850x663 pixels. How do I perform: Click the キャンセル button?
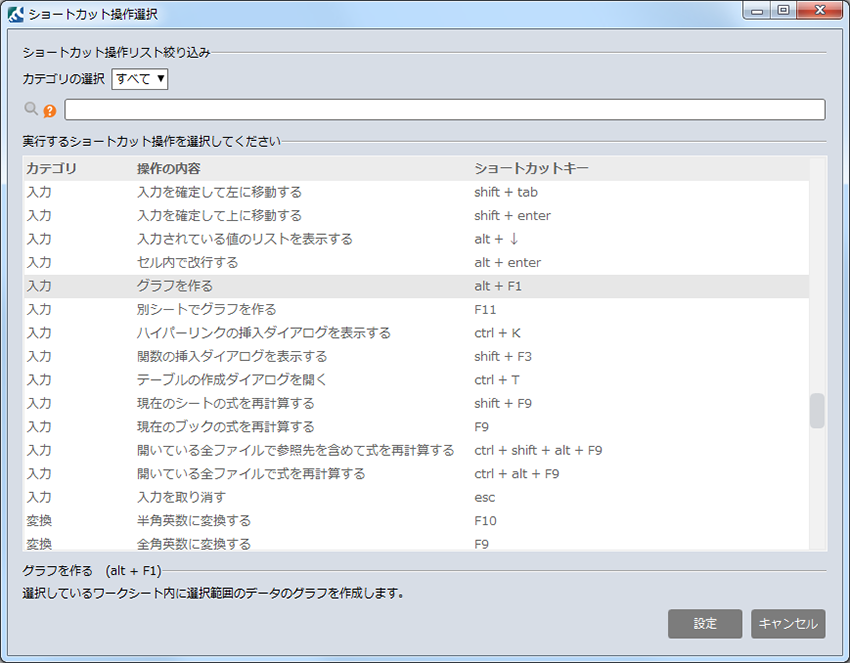point(788,623)
